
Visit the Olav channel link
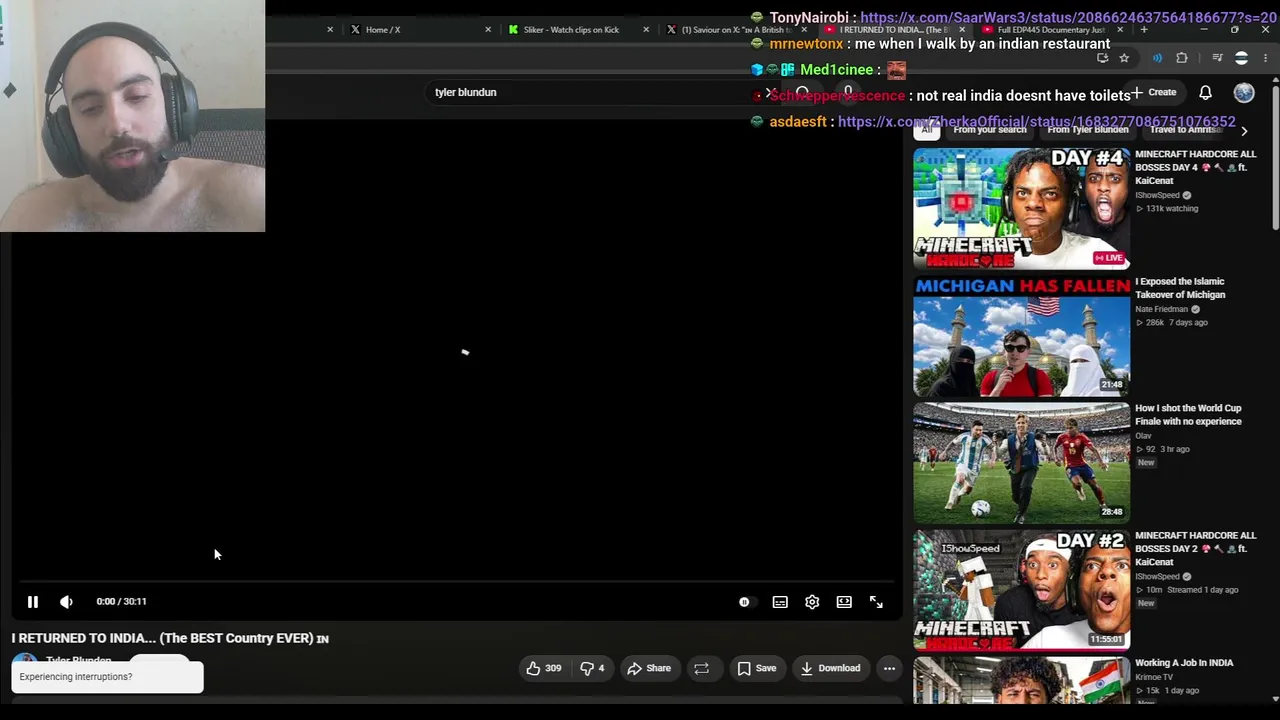pos(1143,436)
